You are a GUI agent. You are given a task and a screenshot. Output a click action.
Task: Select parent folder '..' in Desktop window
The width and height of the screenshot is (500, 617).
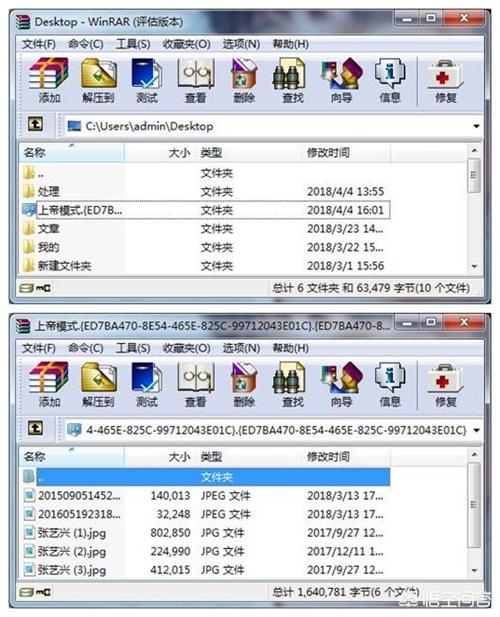205,173
